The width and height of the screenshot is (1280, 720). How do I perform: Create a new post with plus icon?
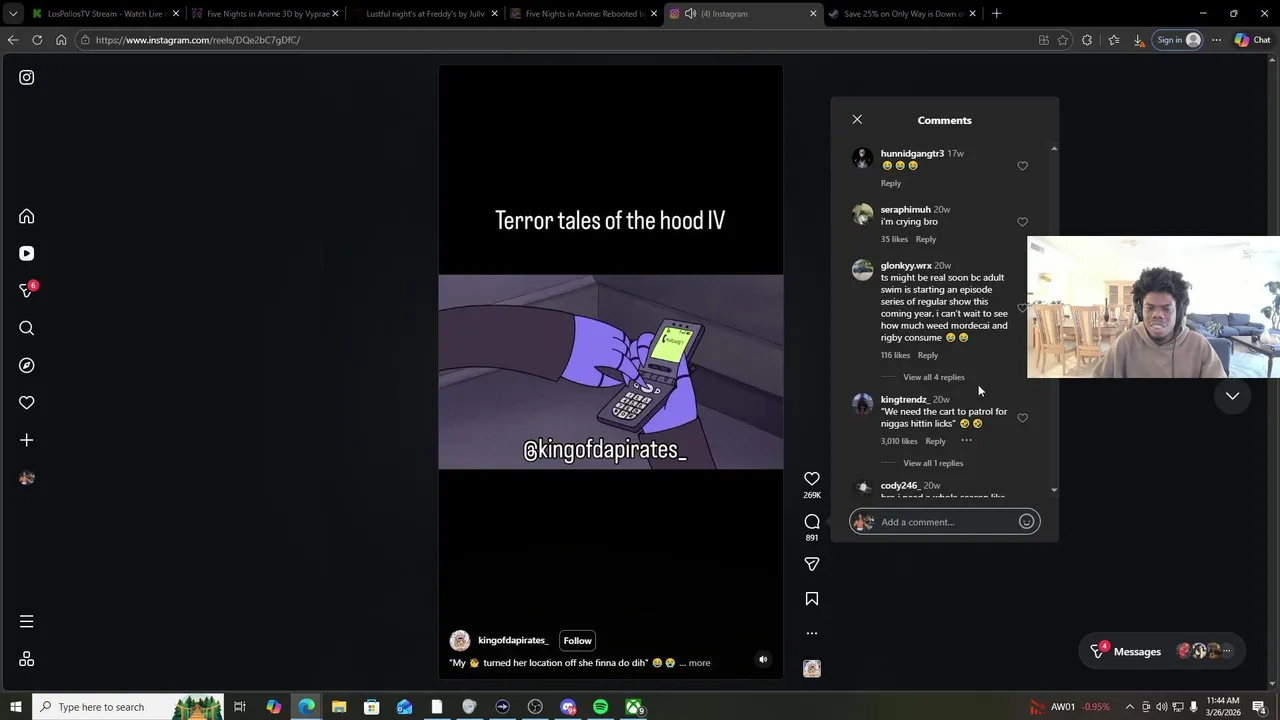[27, 440]
